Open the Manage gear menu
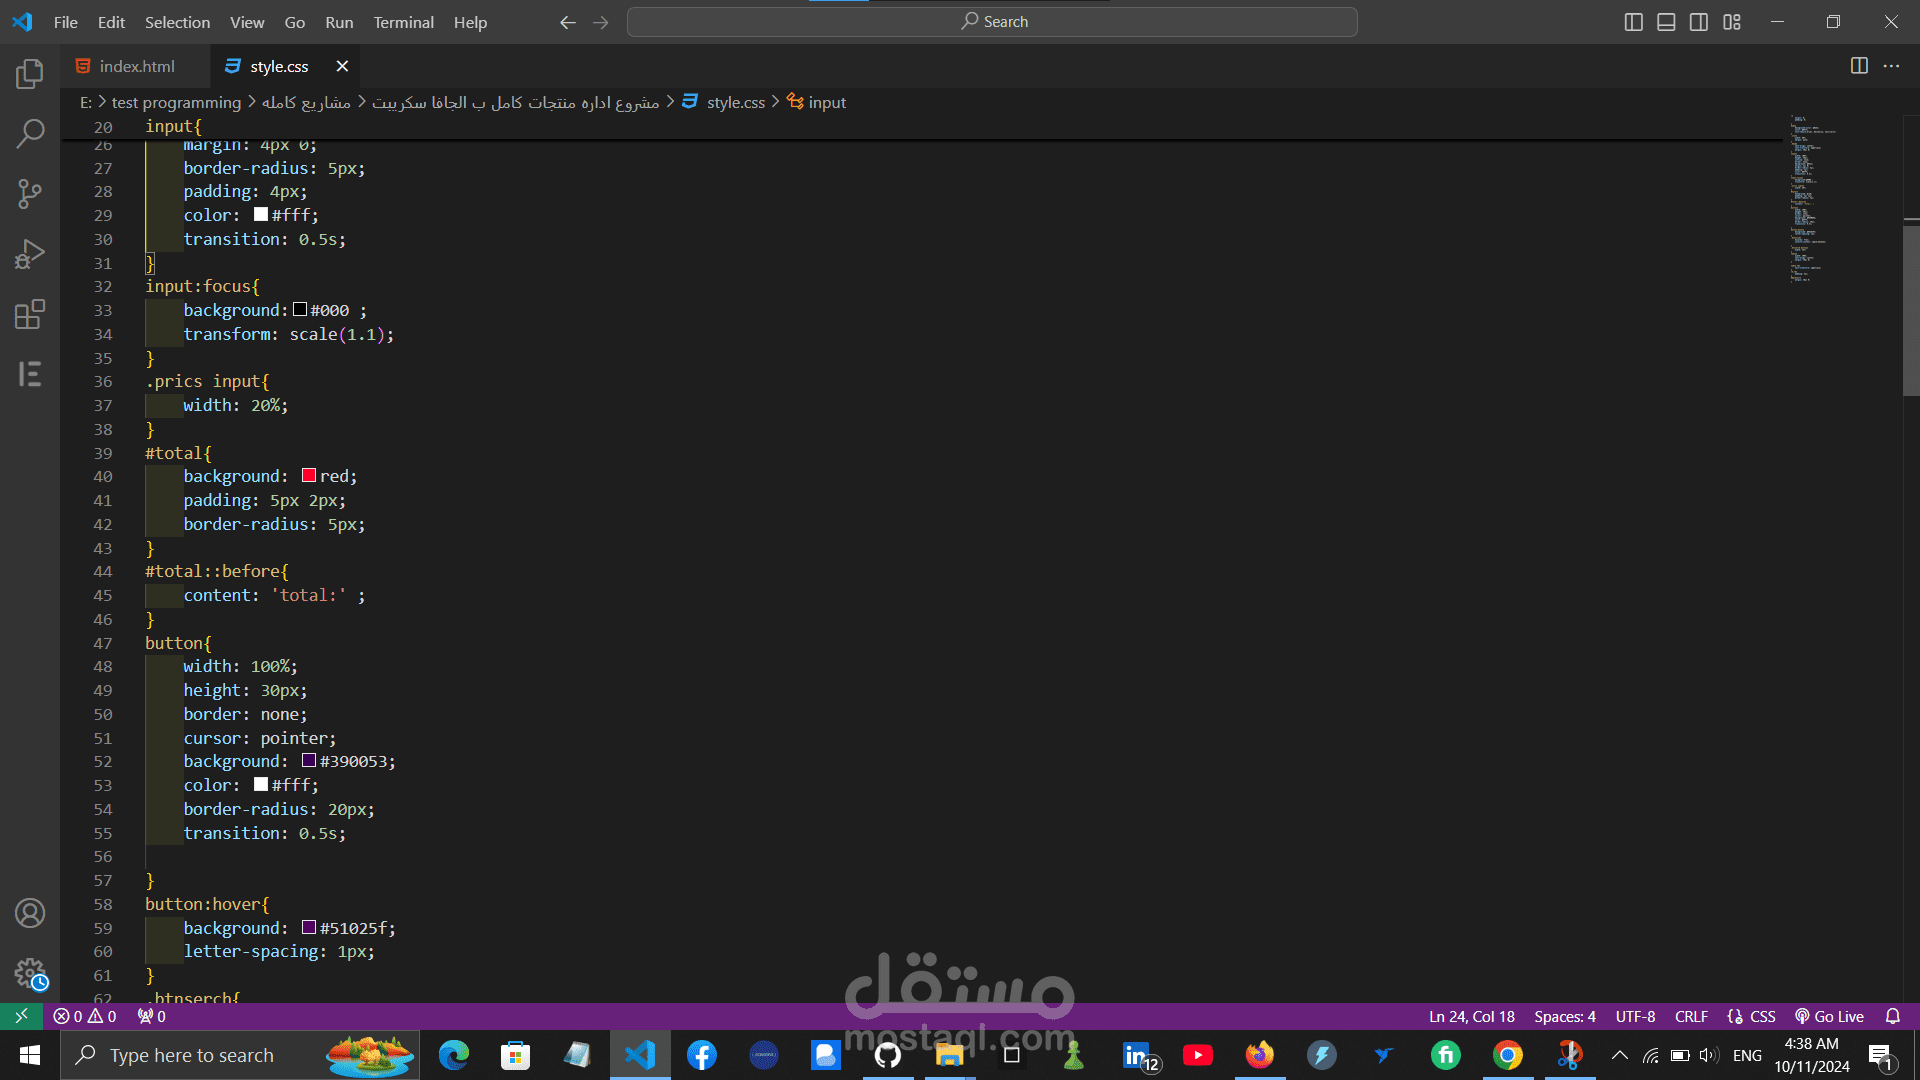The image size is (1920, 1080). click(30, 973)
